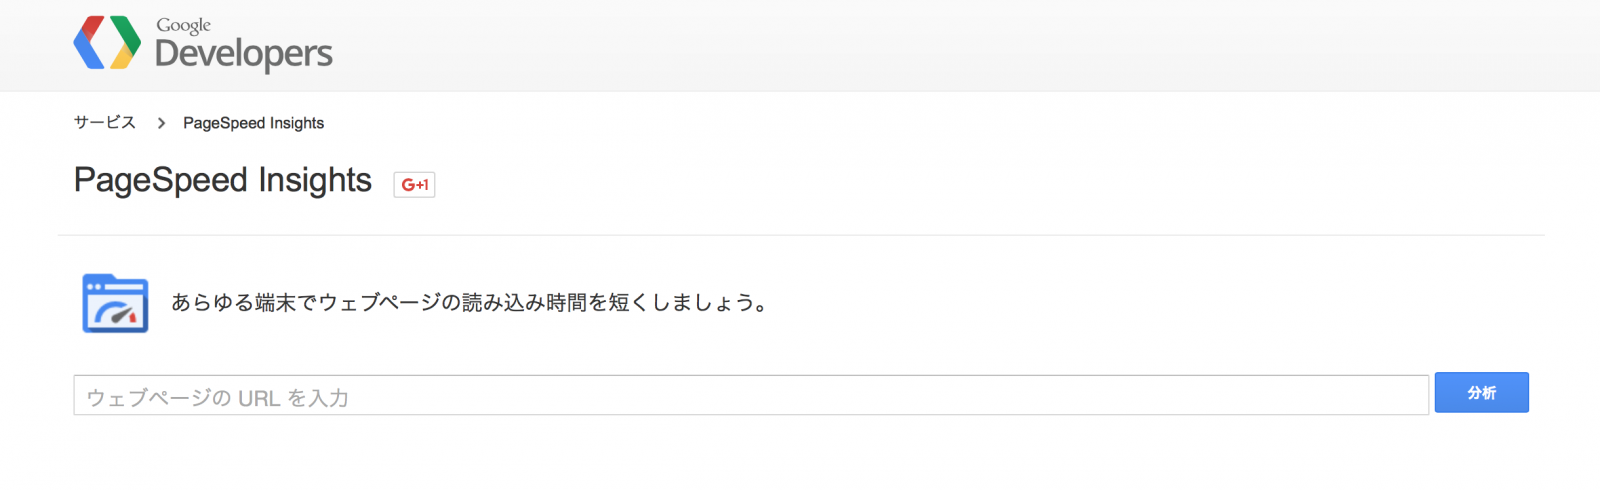Click the large PageSpeed Insights page heading
Screen dimensions: 1600x490
coord(223,181)
